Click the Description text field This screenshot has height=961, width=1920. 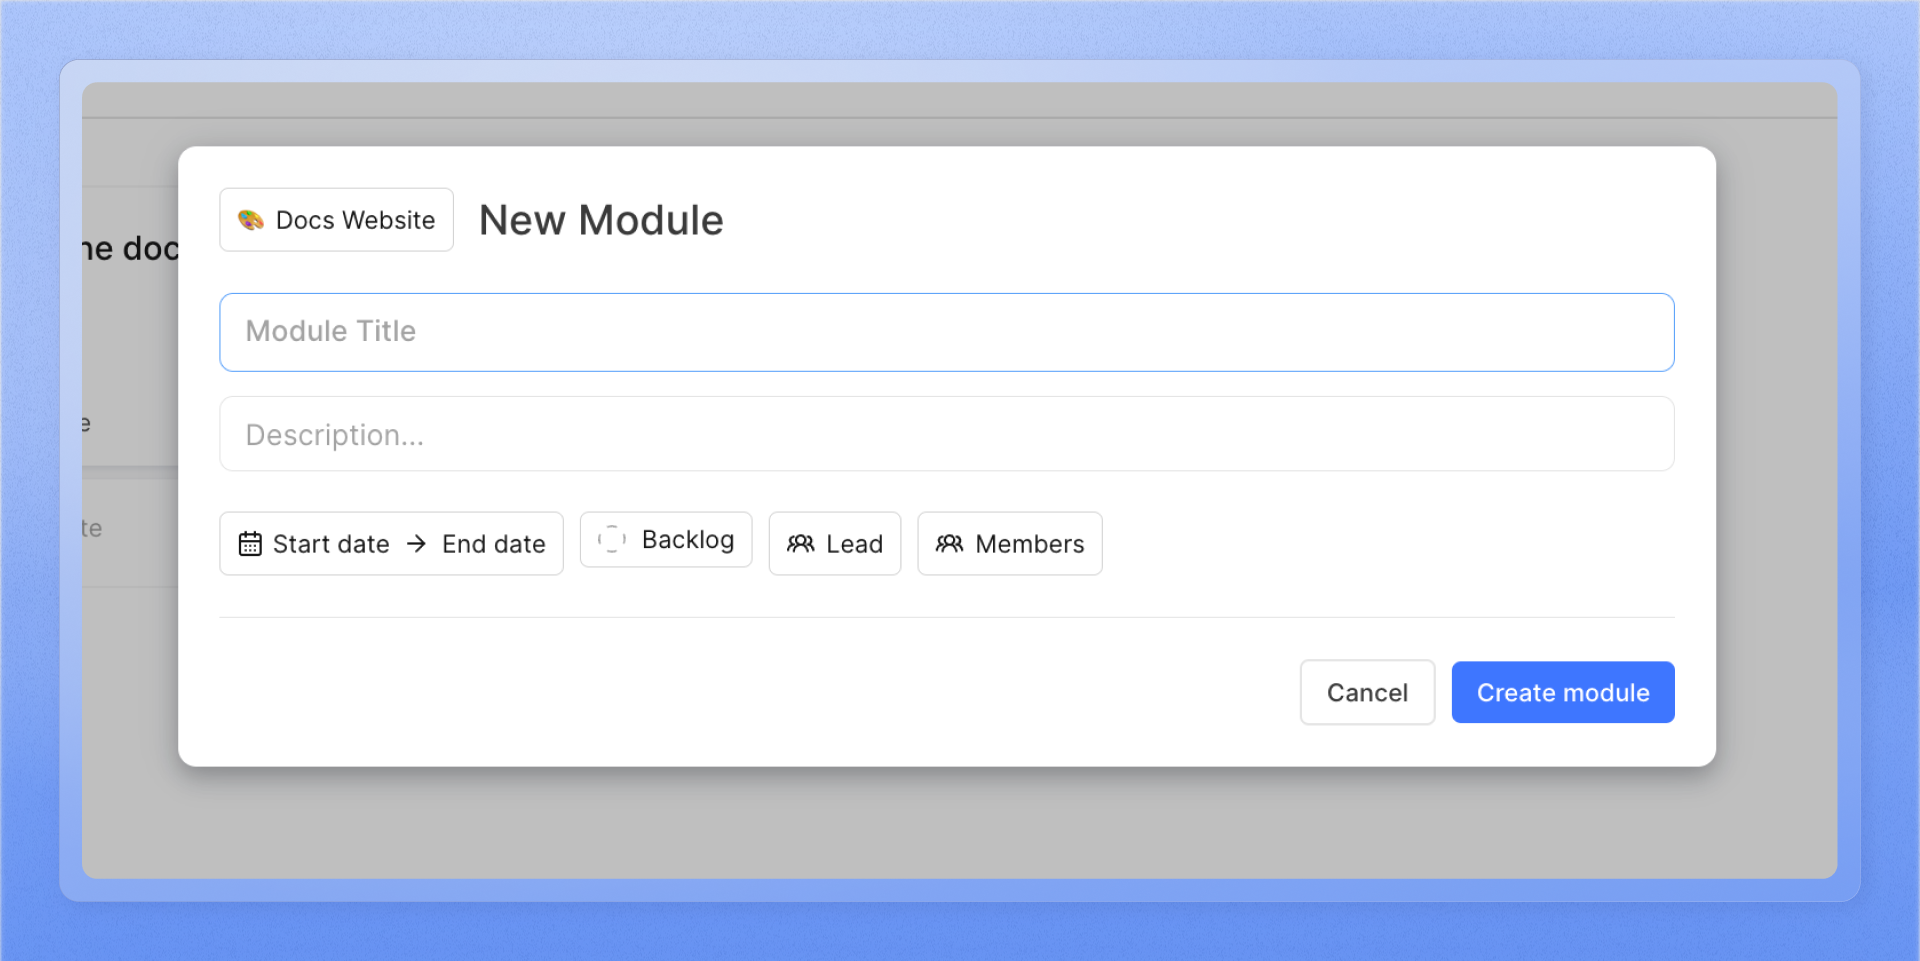click(x=946, y=434)
